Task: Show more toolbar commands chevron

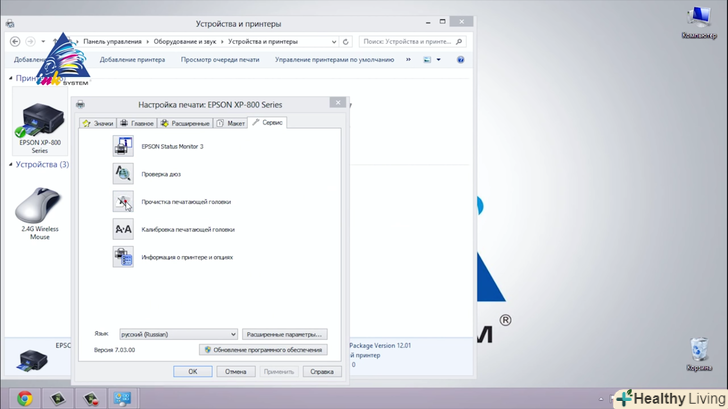Action: pos(408,59)
